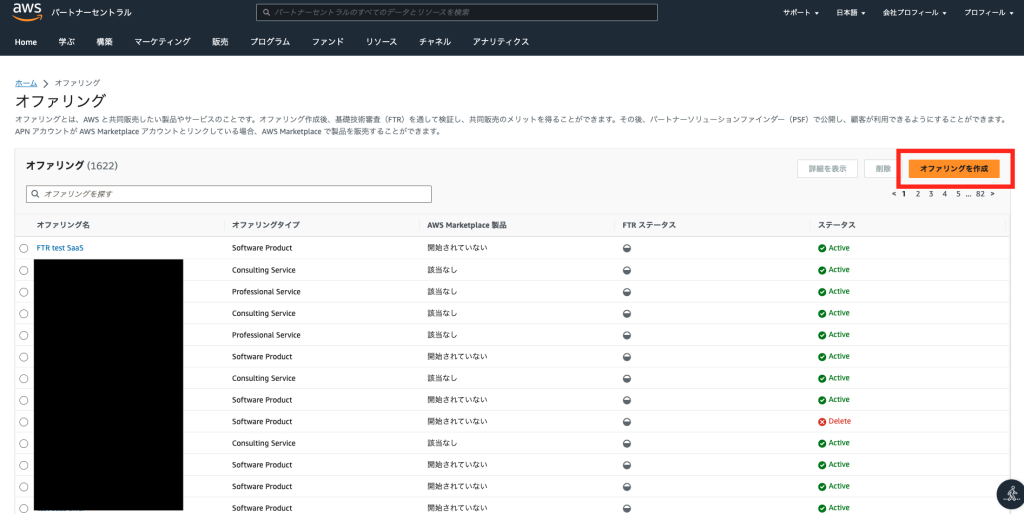Click the パートナーセントラル global search field

tap(456, 12)
